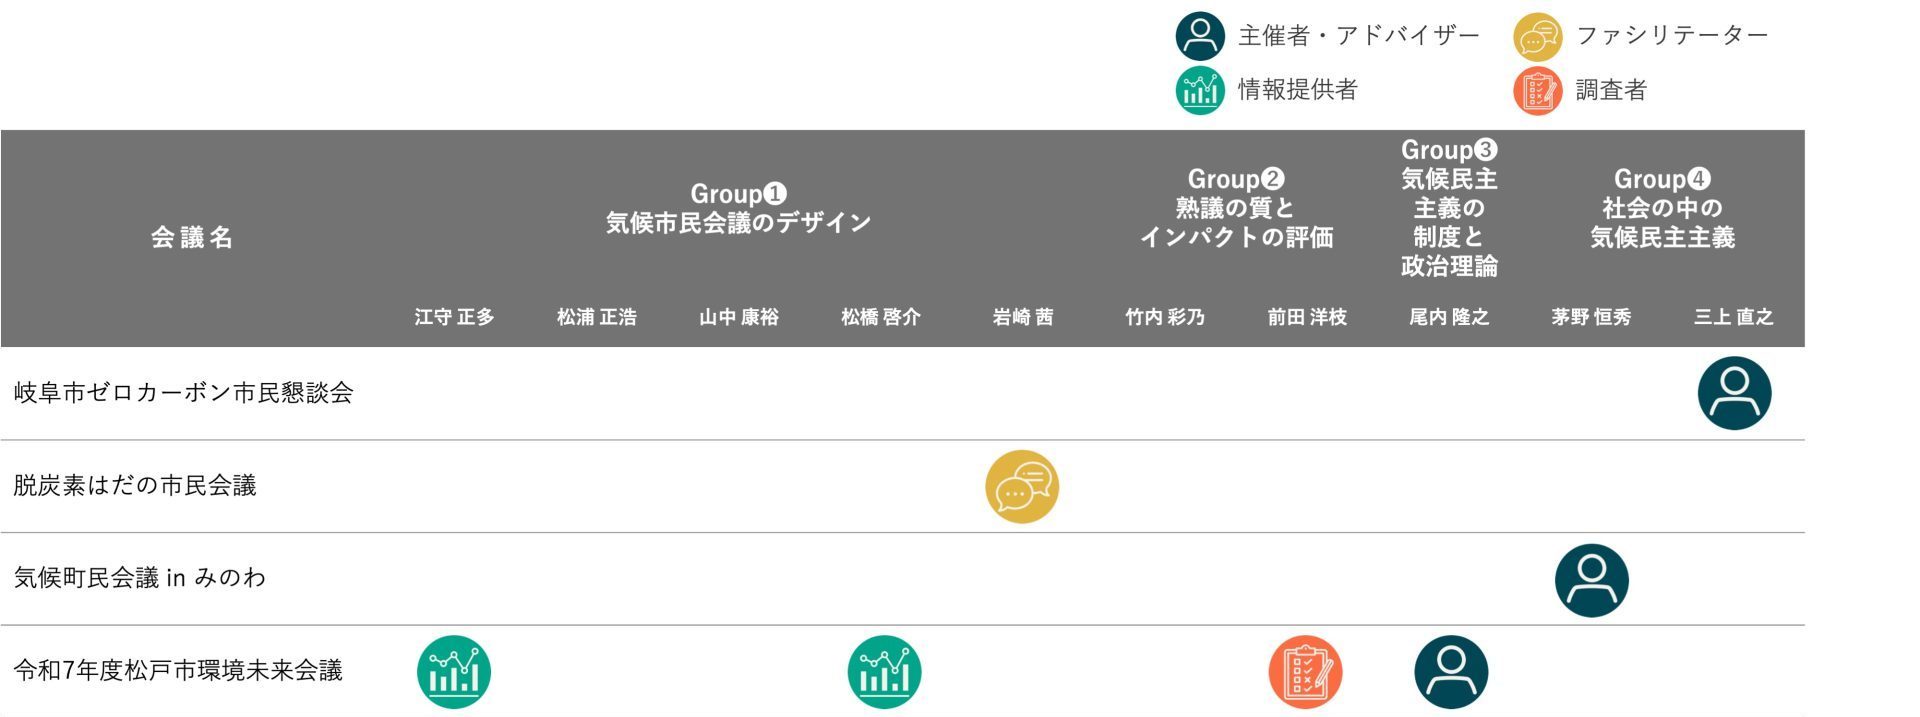Click the Group❶ 気候市民会議のデザイン header
This screenshot has width=1920, height=717.
click(x=738, y=208)
